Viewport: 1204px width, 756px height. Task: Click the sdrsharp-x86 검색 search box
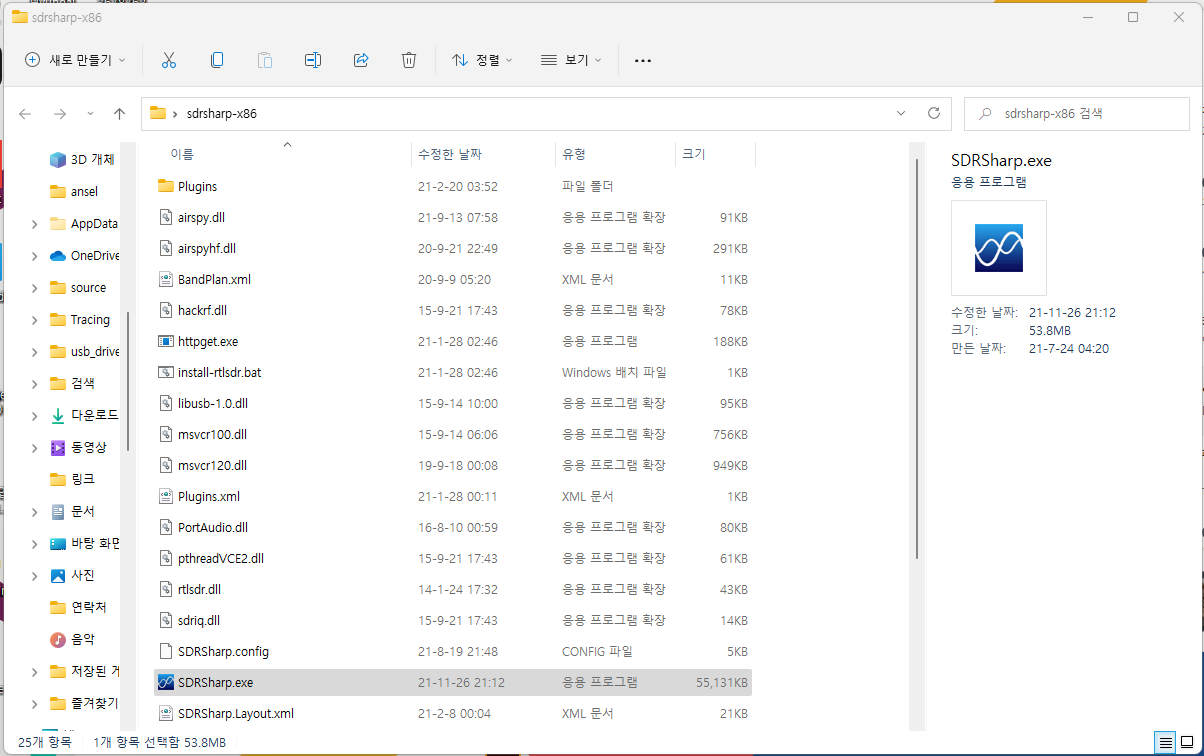click(x=1077, y=114)
